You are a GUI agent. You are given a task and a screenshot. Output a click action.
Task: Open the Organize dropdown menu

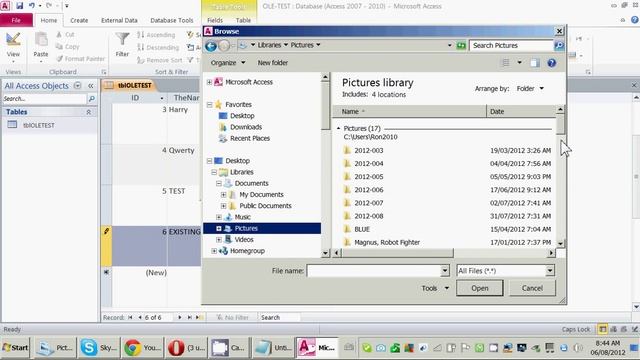point(228,63)
